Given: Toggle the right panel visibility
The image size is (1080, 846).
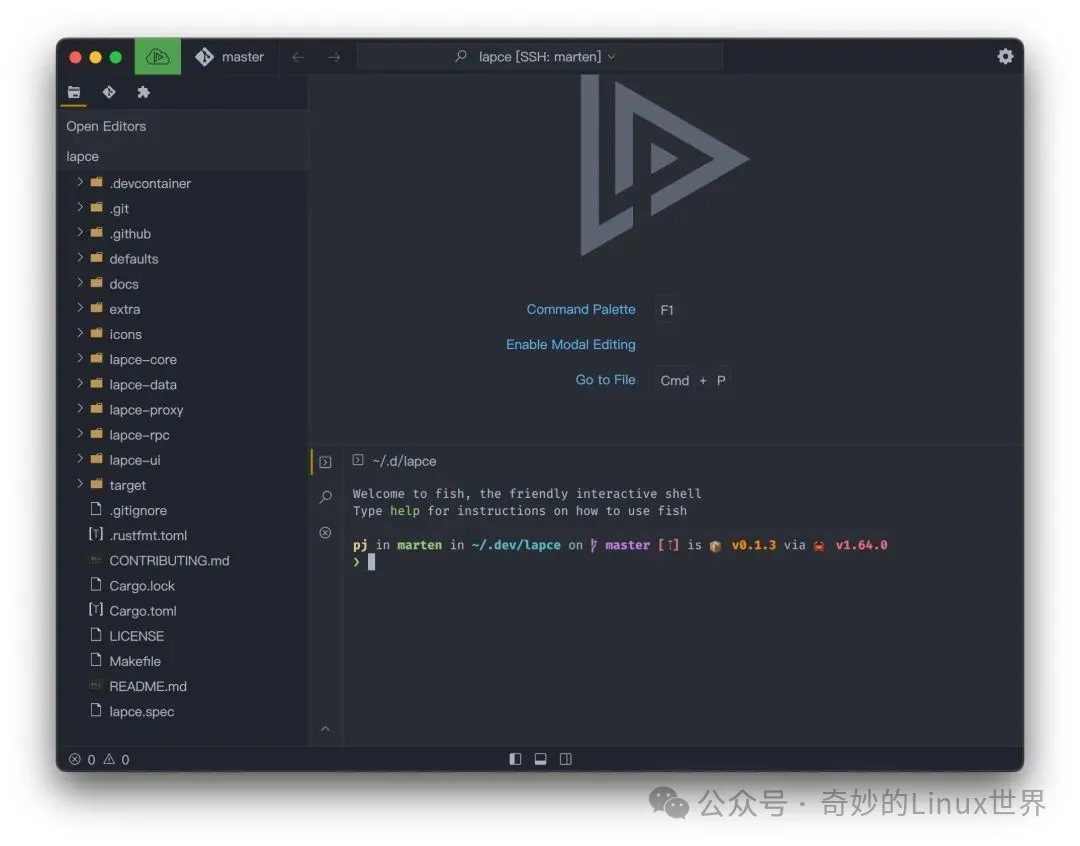Looking at the screenshot, I should [x=566, y=759].
